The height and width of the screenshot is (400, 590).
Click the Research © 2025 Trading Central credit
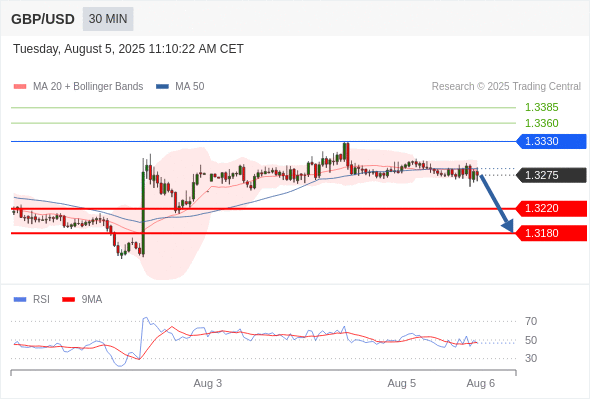point(506,87)
